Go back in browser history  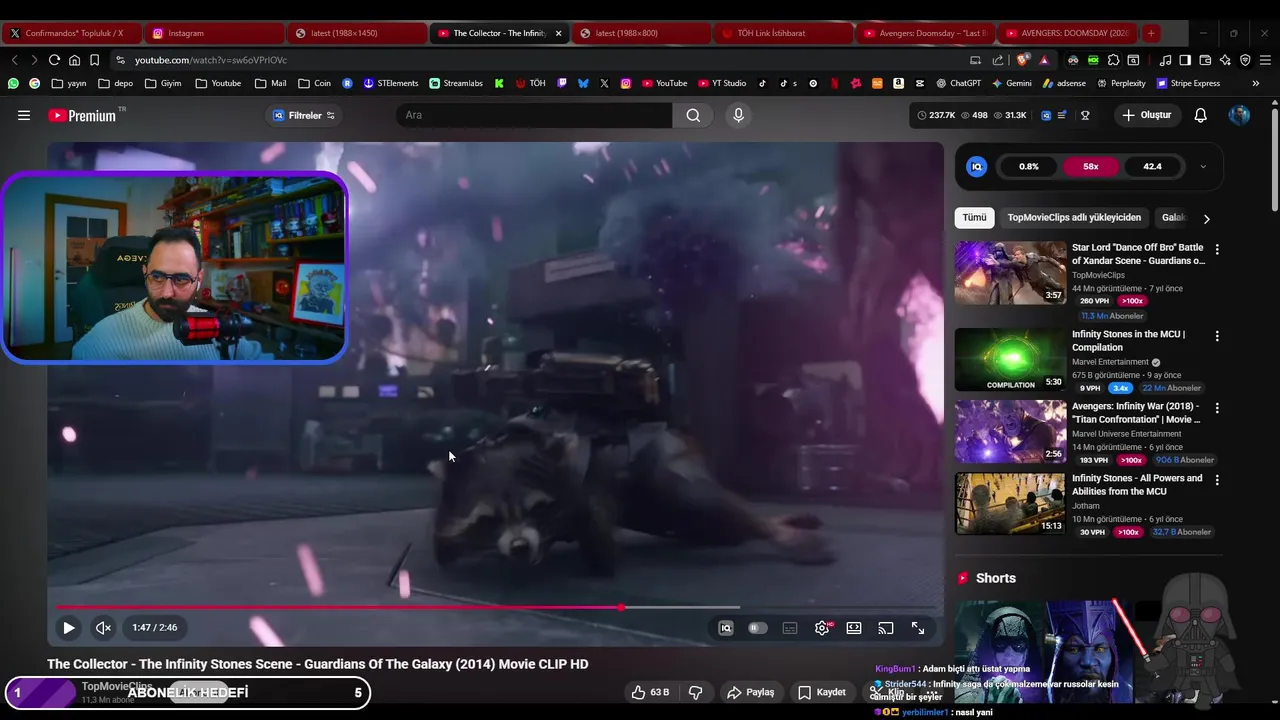point(14,60)
